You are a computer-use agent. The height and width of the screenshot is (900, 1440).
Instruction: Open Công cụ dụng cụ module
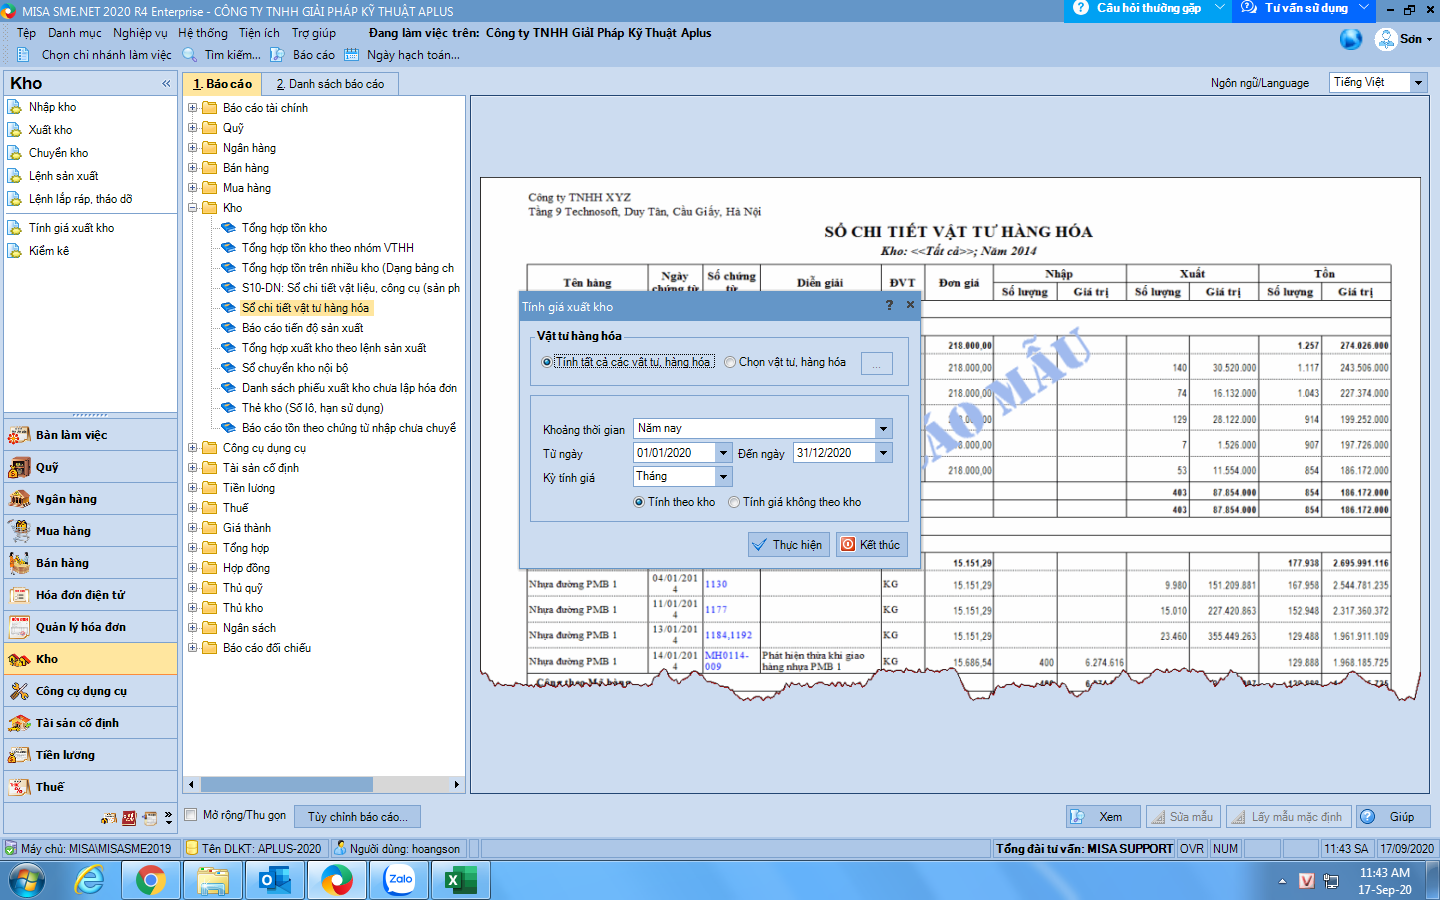click(x=91, y=691)
